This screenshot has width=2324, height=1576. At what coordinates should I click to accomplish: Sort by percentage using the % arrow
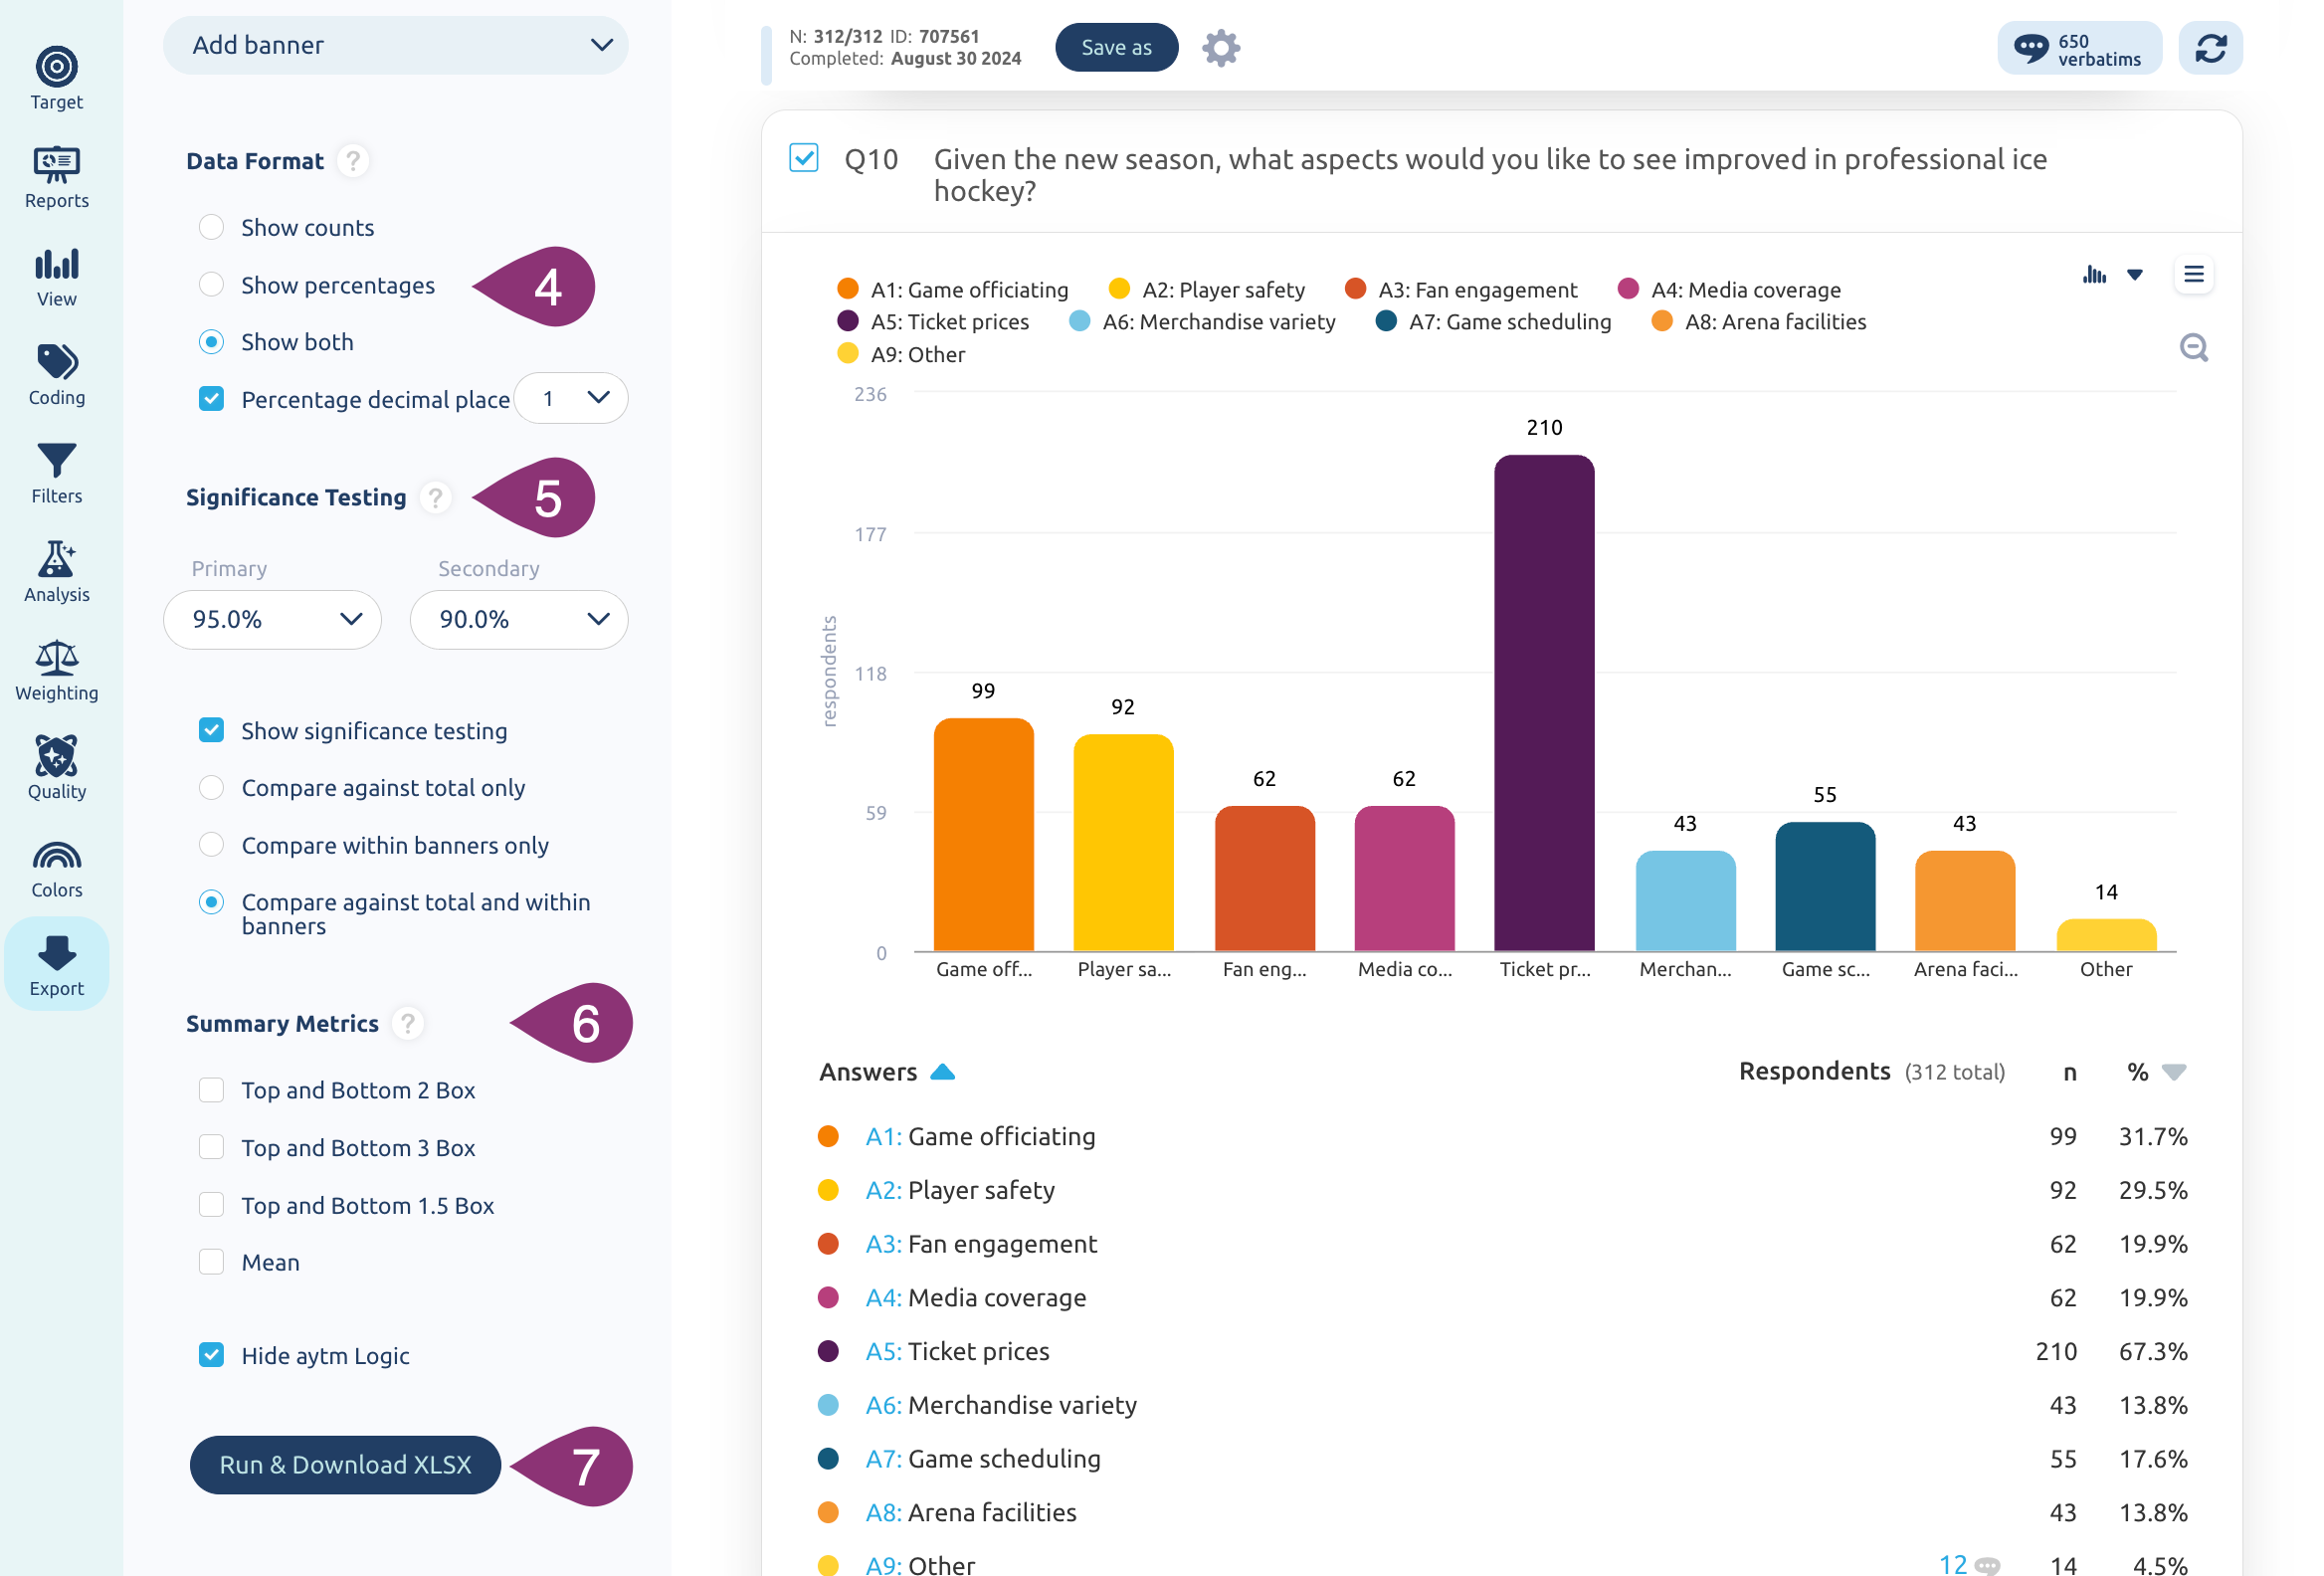(2173, 1072)
